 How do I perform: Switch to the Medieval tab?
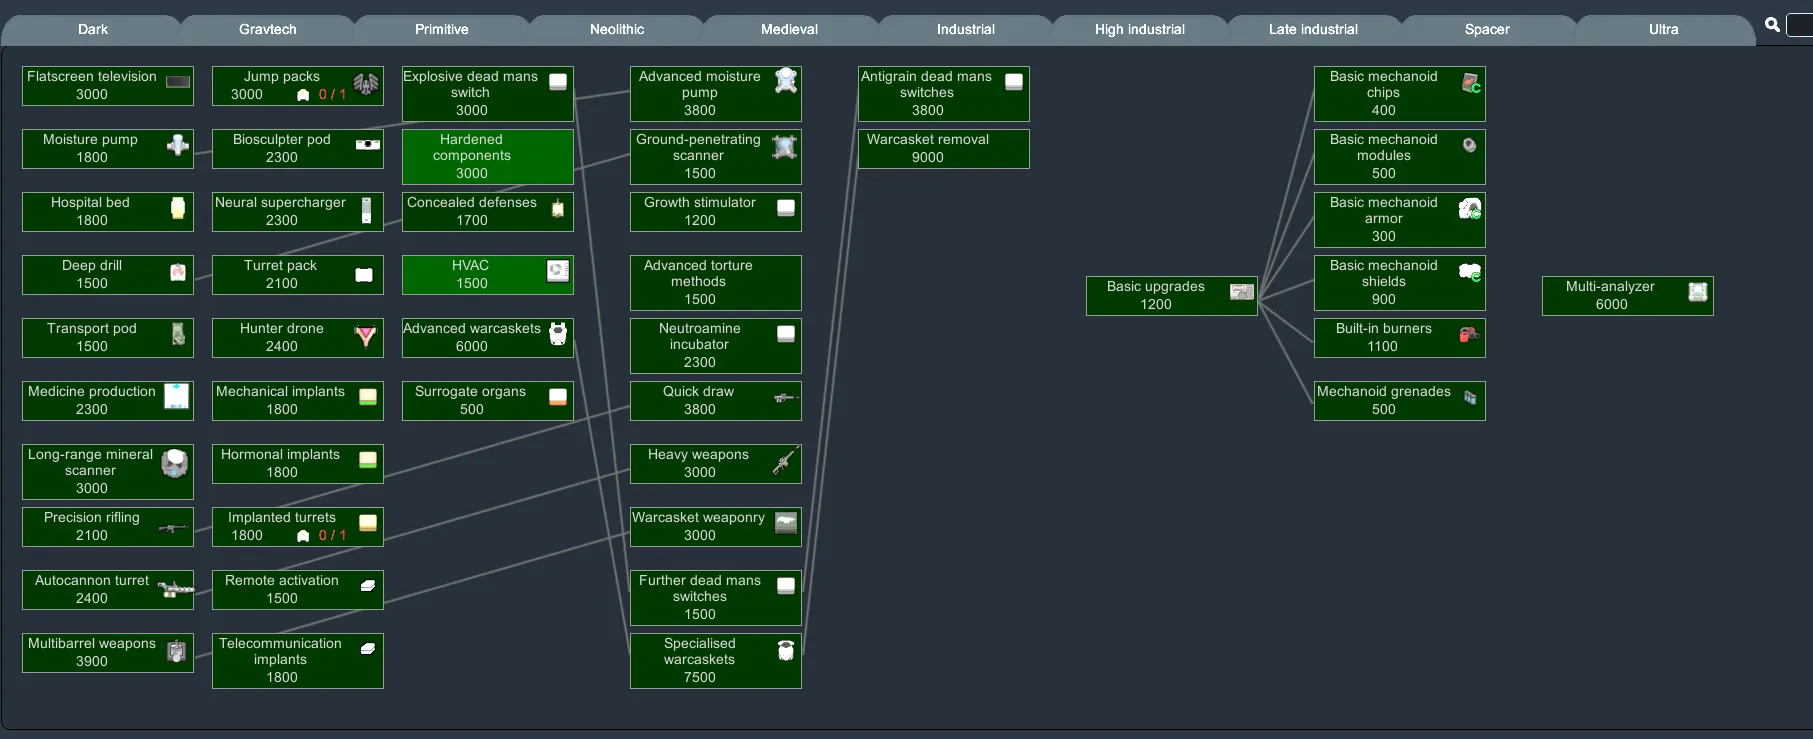[789, 30]
